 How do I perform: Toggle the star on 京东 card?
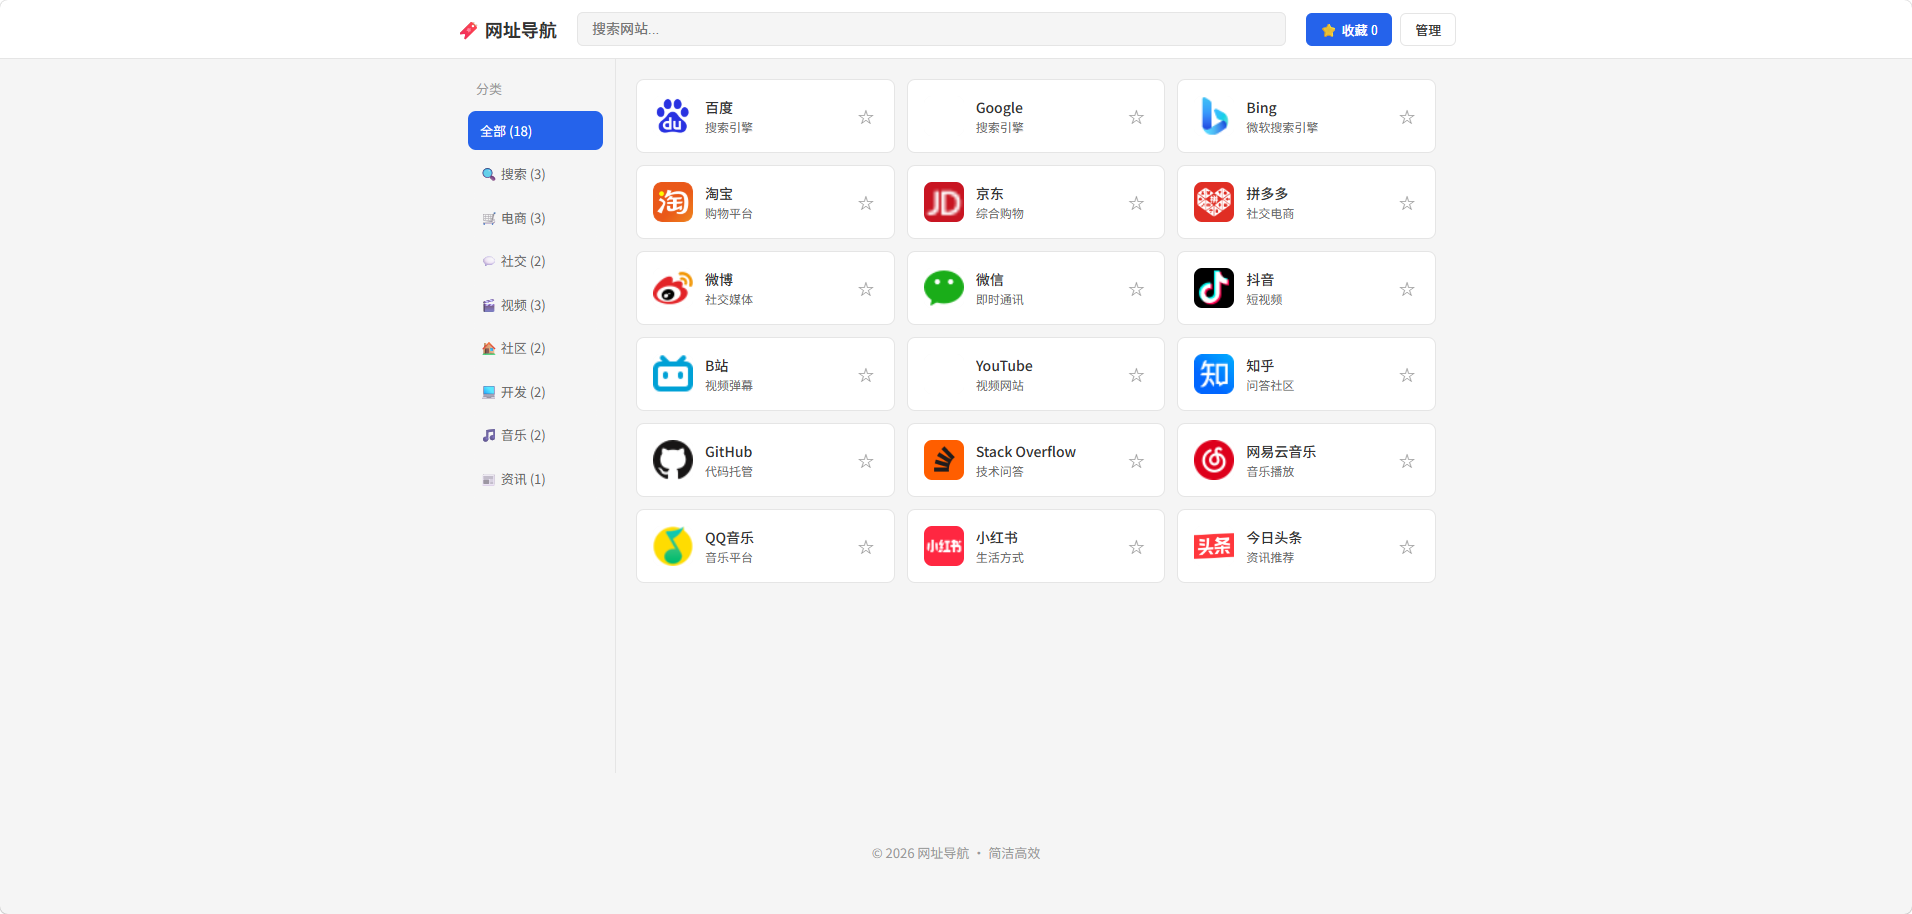[x=1136, y=203]
